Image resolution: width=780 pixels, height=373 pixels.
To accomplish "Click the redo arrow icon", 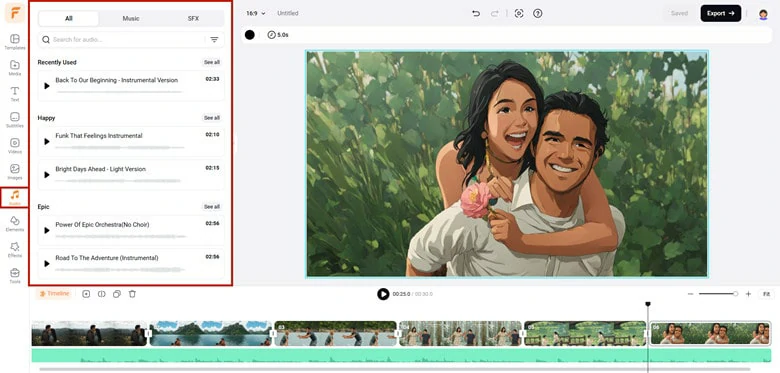I will click(x=494, y=13).
